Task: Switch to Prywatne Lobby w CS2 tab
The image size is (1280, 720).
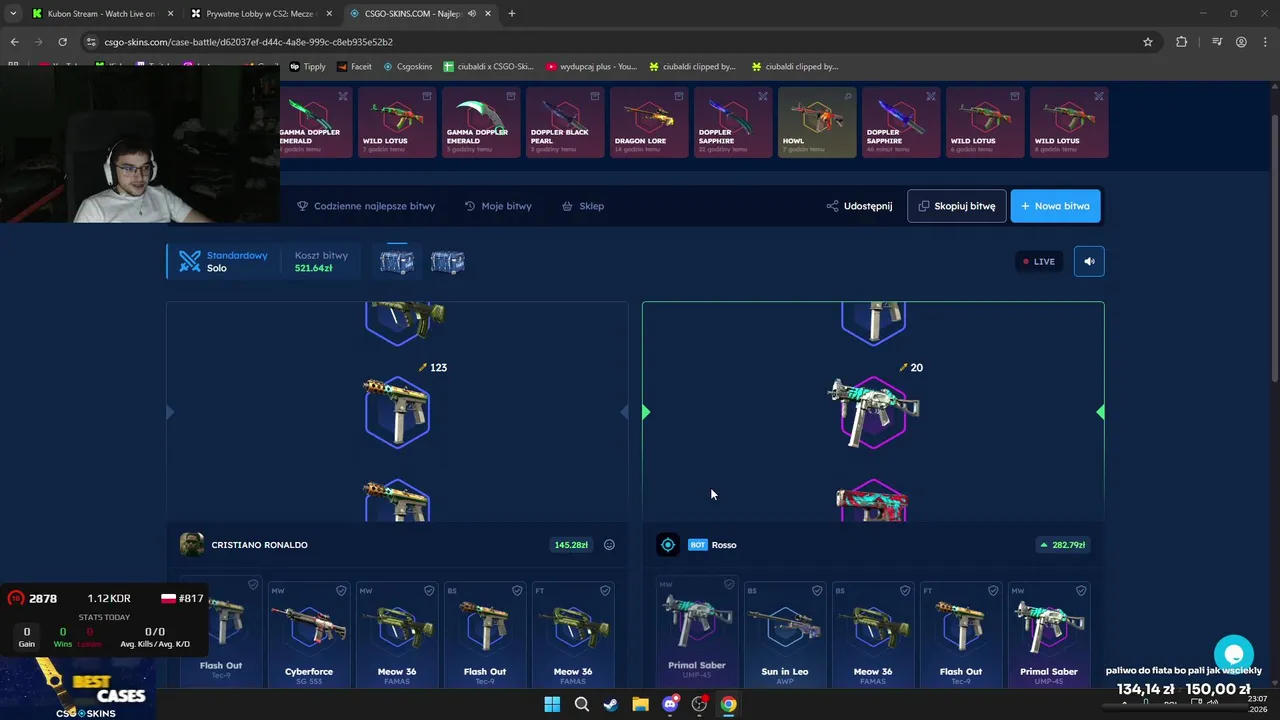Action: tap(260, 13)
